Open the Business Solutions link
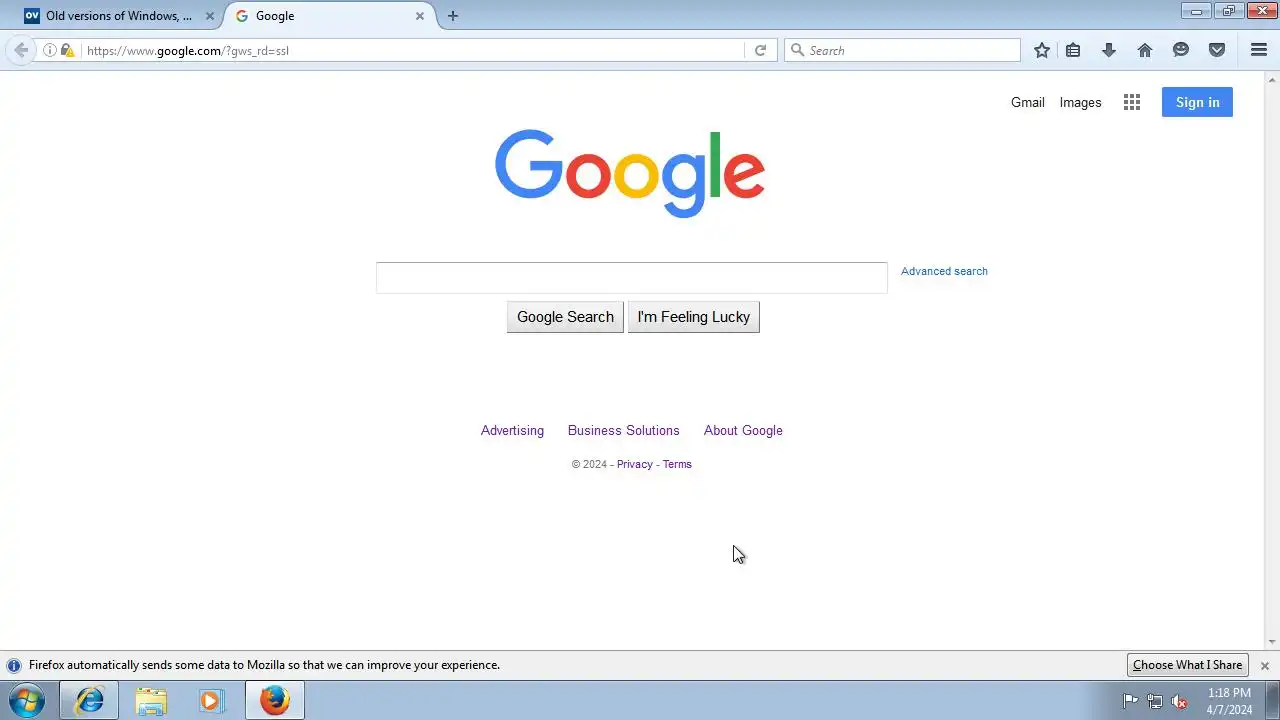 point(624,430)
